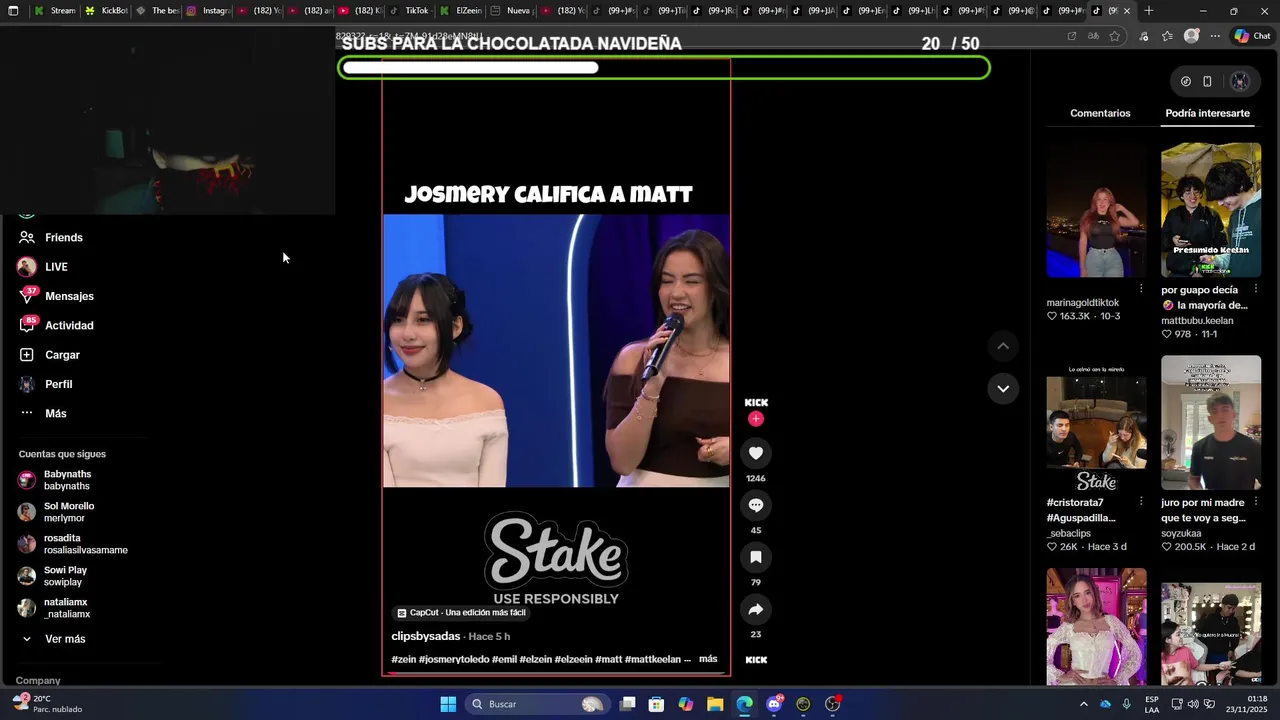
Task: Open Microsoft Store from the taskbar
Action: click(657, 704)
